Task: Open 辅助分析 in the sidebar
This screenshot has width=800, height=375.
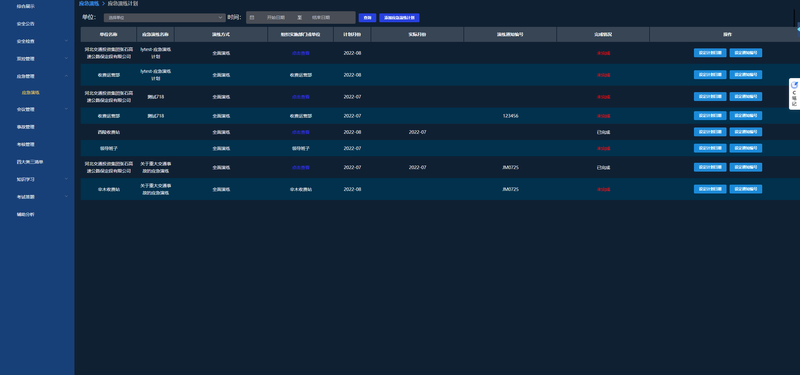Action: [26, 214]
